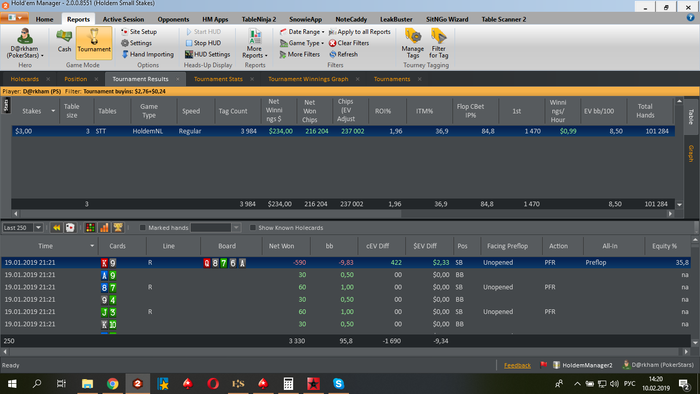Click Stop HUD
The height and width of the screenshot is (394, 700).
(x=203, y=43)
